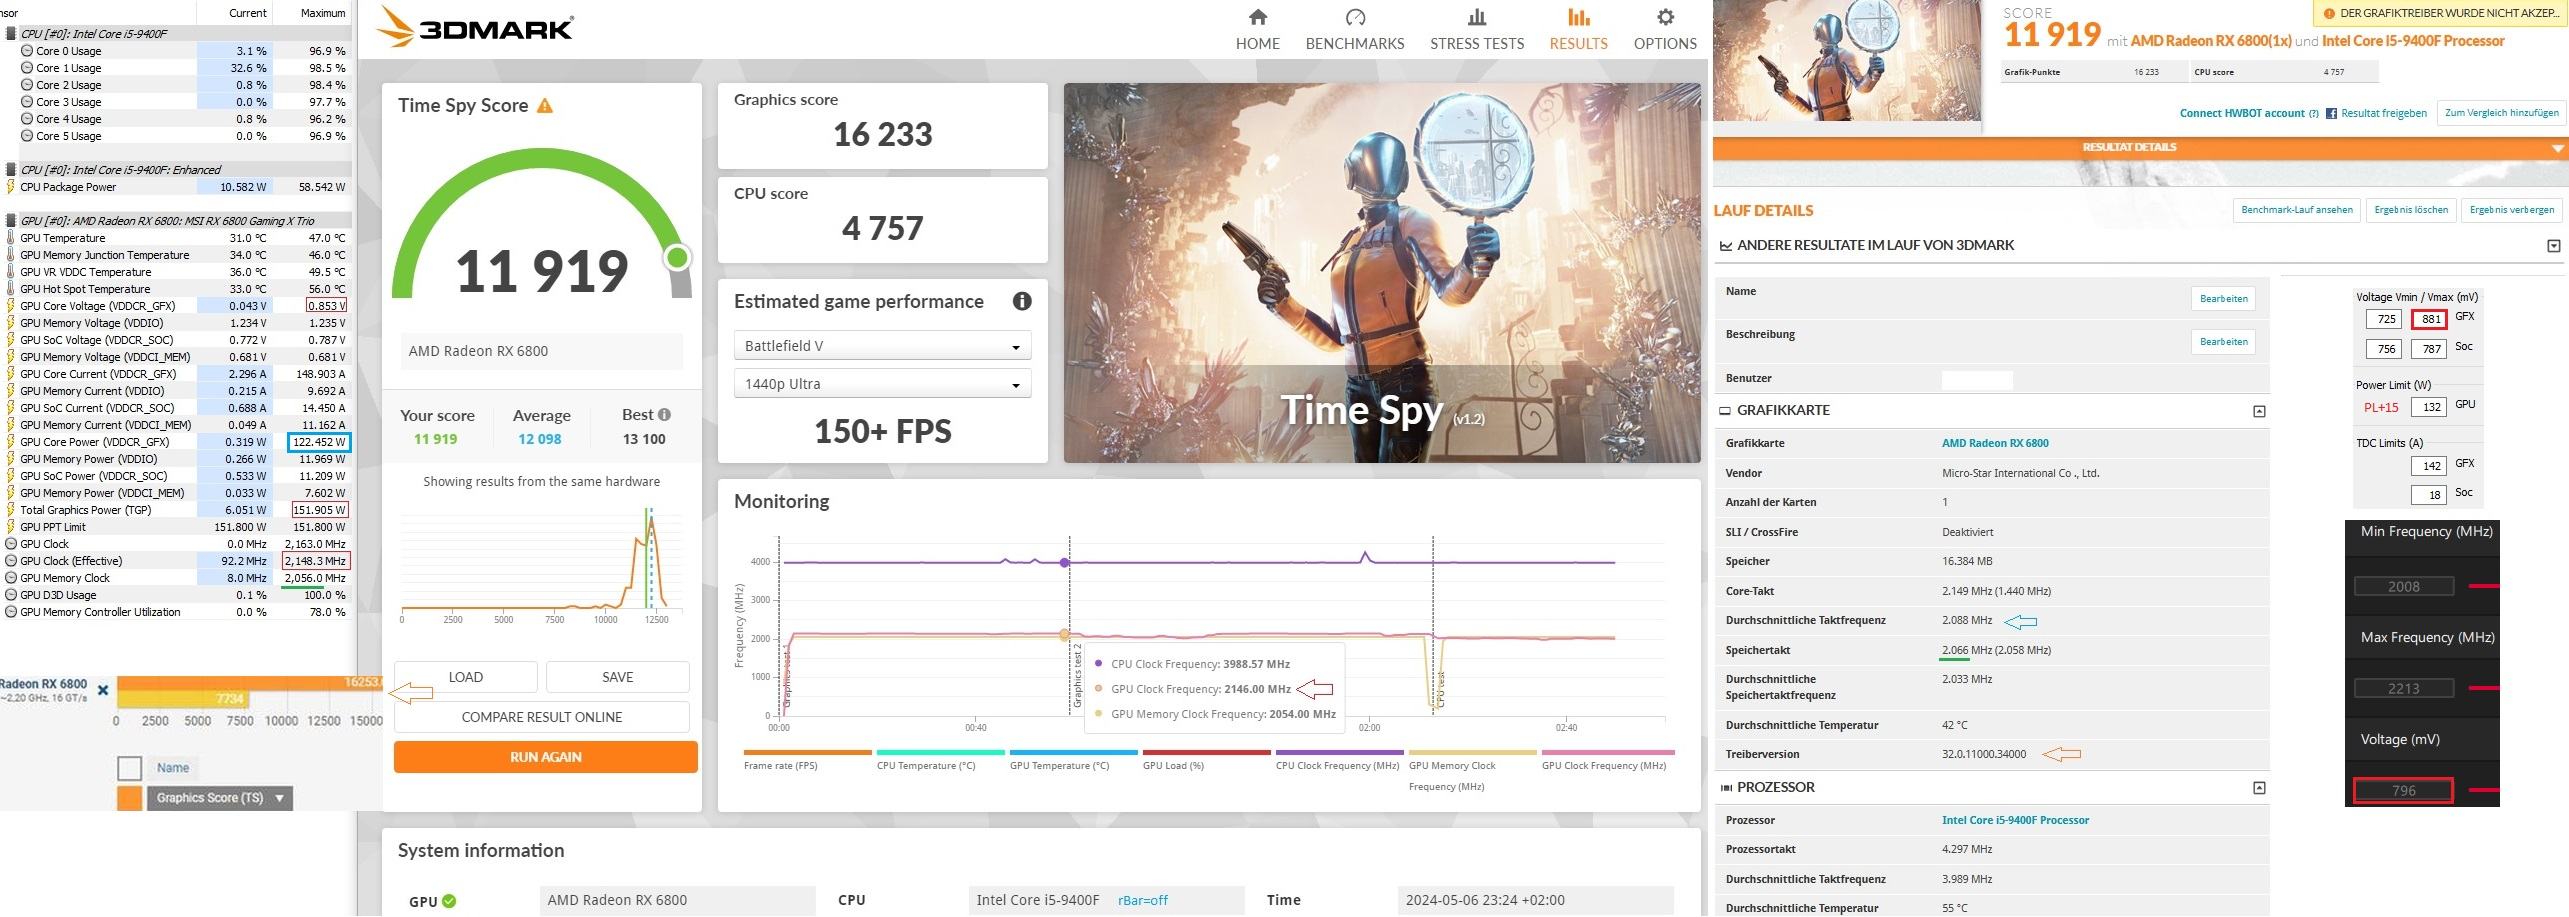
Task: Open the OPTIONS tab
Action: pos(1665,29)
